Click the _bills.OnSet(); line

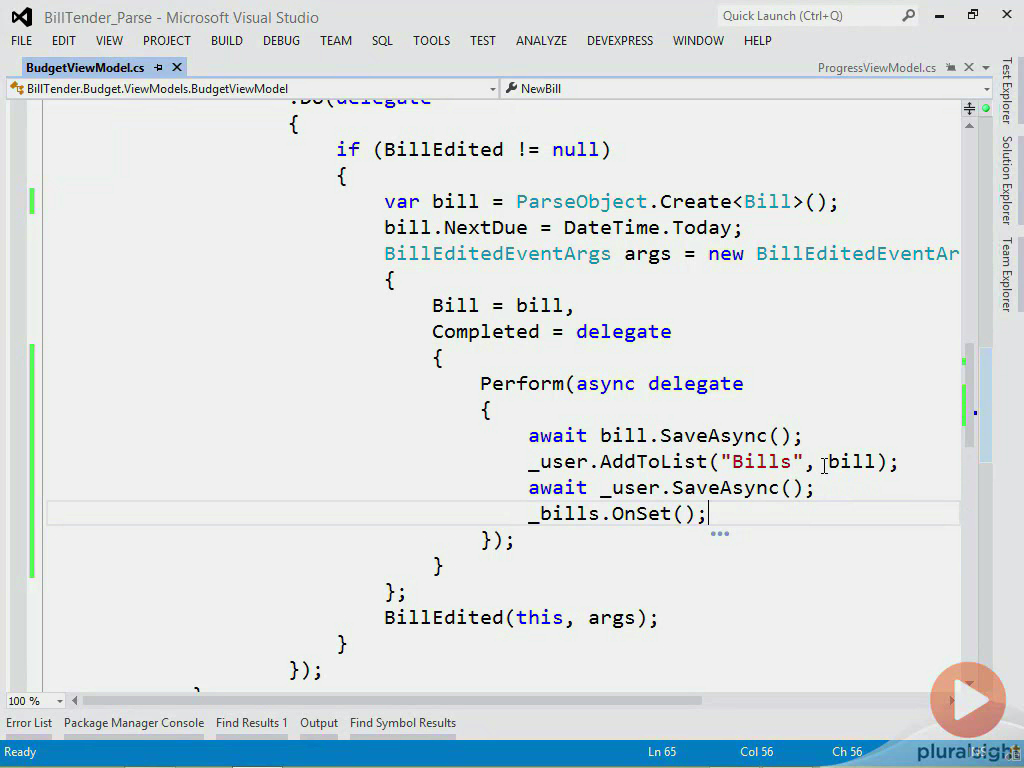coord(617,513)
